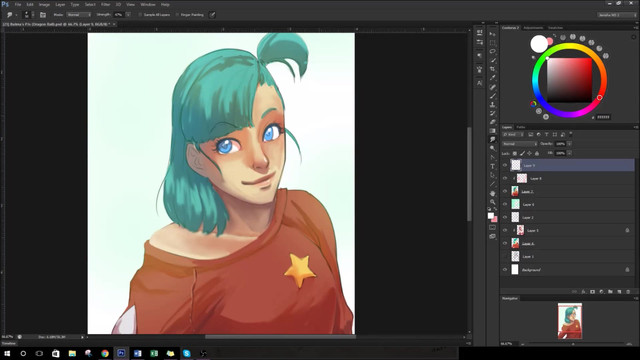Select the Rectangular Marquee tool

click(x=493, y=43)
